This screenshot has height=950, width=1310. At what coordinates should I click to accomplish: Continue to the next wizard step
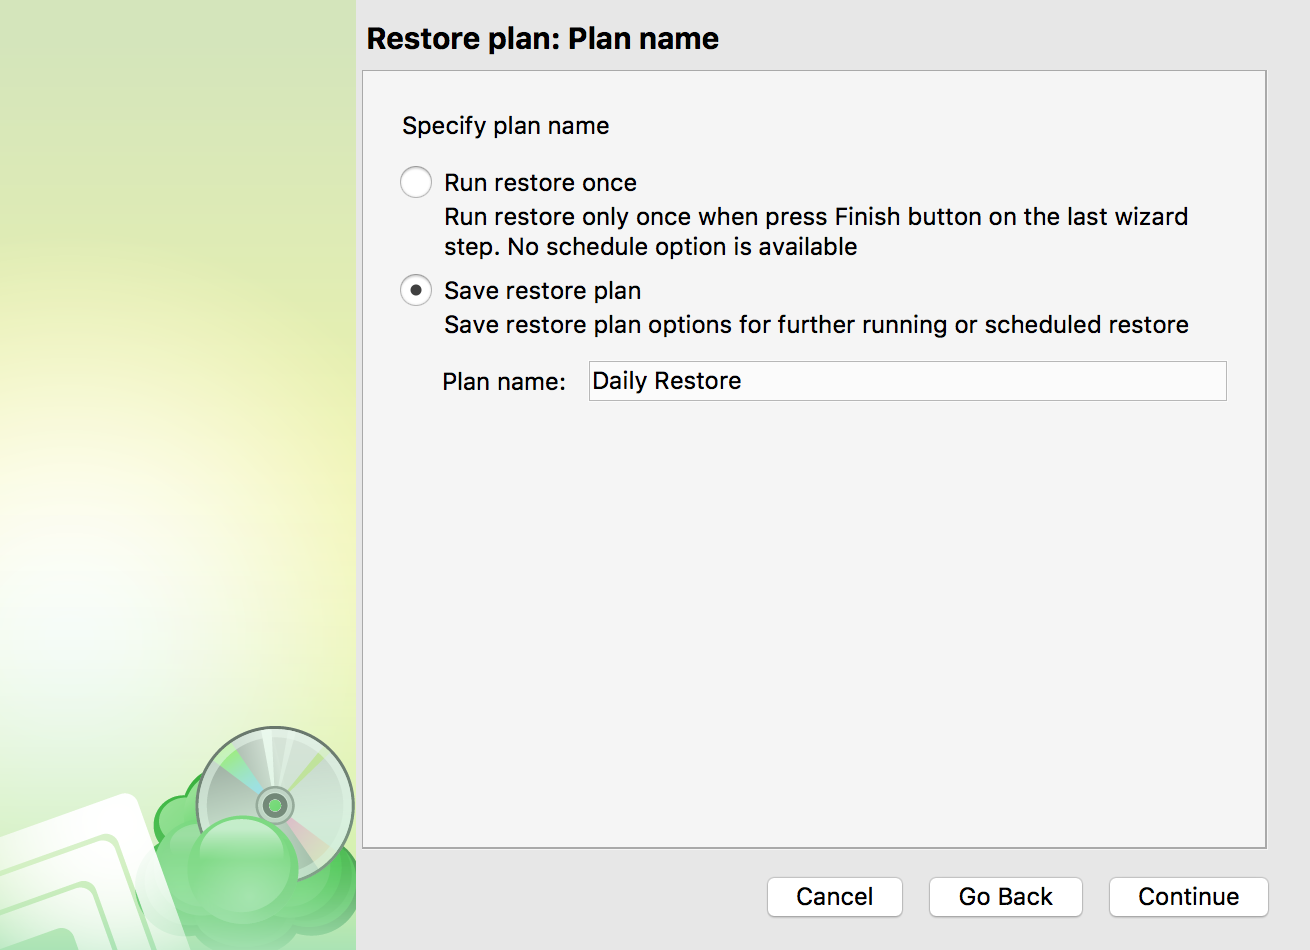click(x=1189, y=897)
